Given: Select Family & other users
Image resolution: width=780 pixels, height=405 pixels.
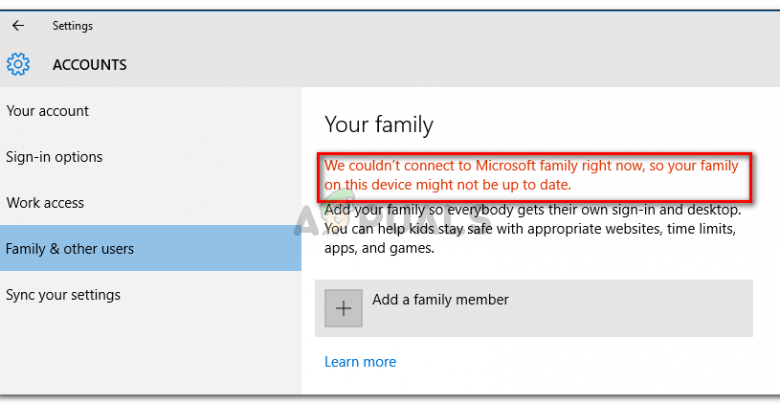Looking at the screenshot, I should [x=70, y=249].
